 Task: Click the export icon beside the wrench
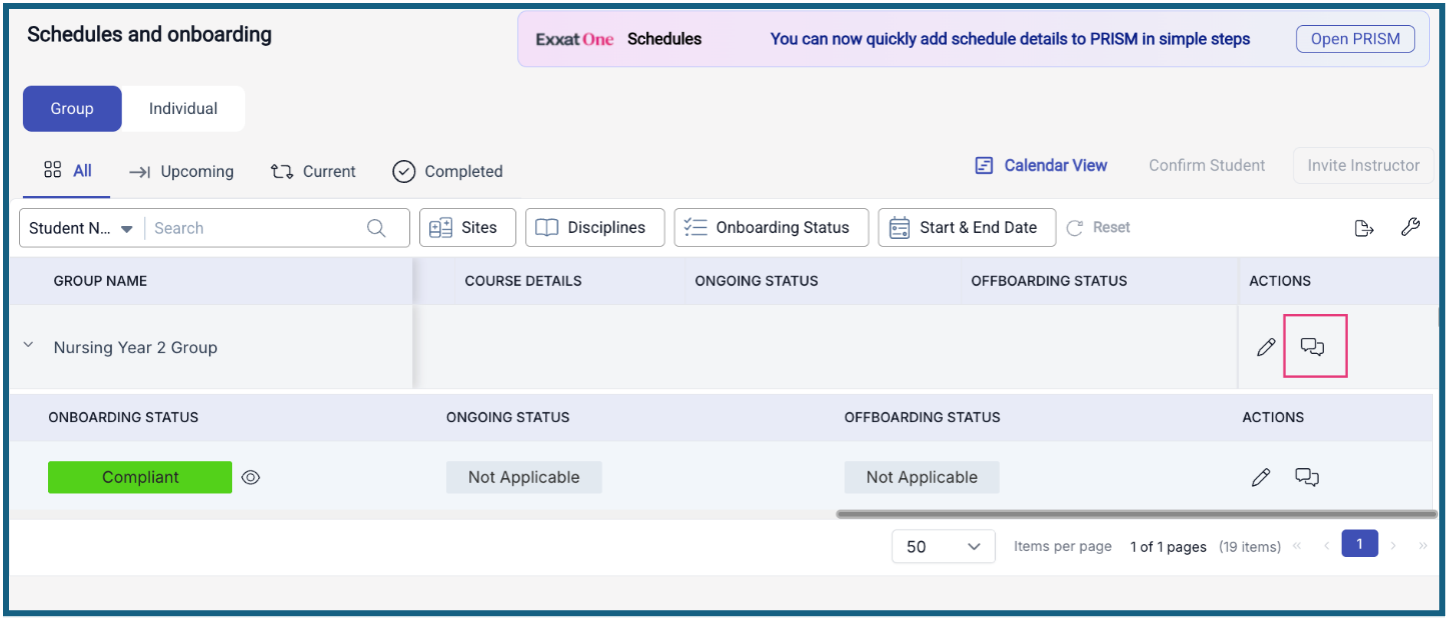[1364, 228]
